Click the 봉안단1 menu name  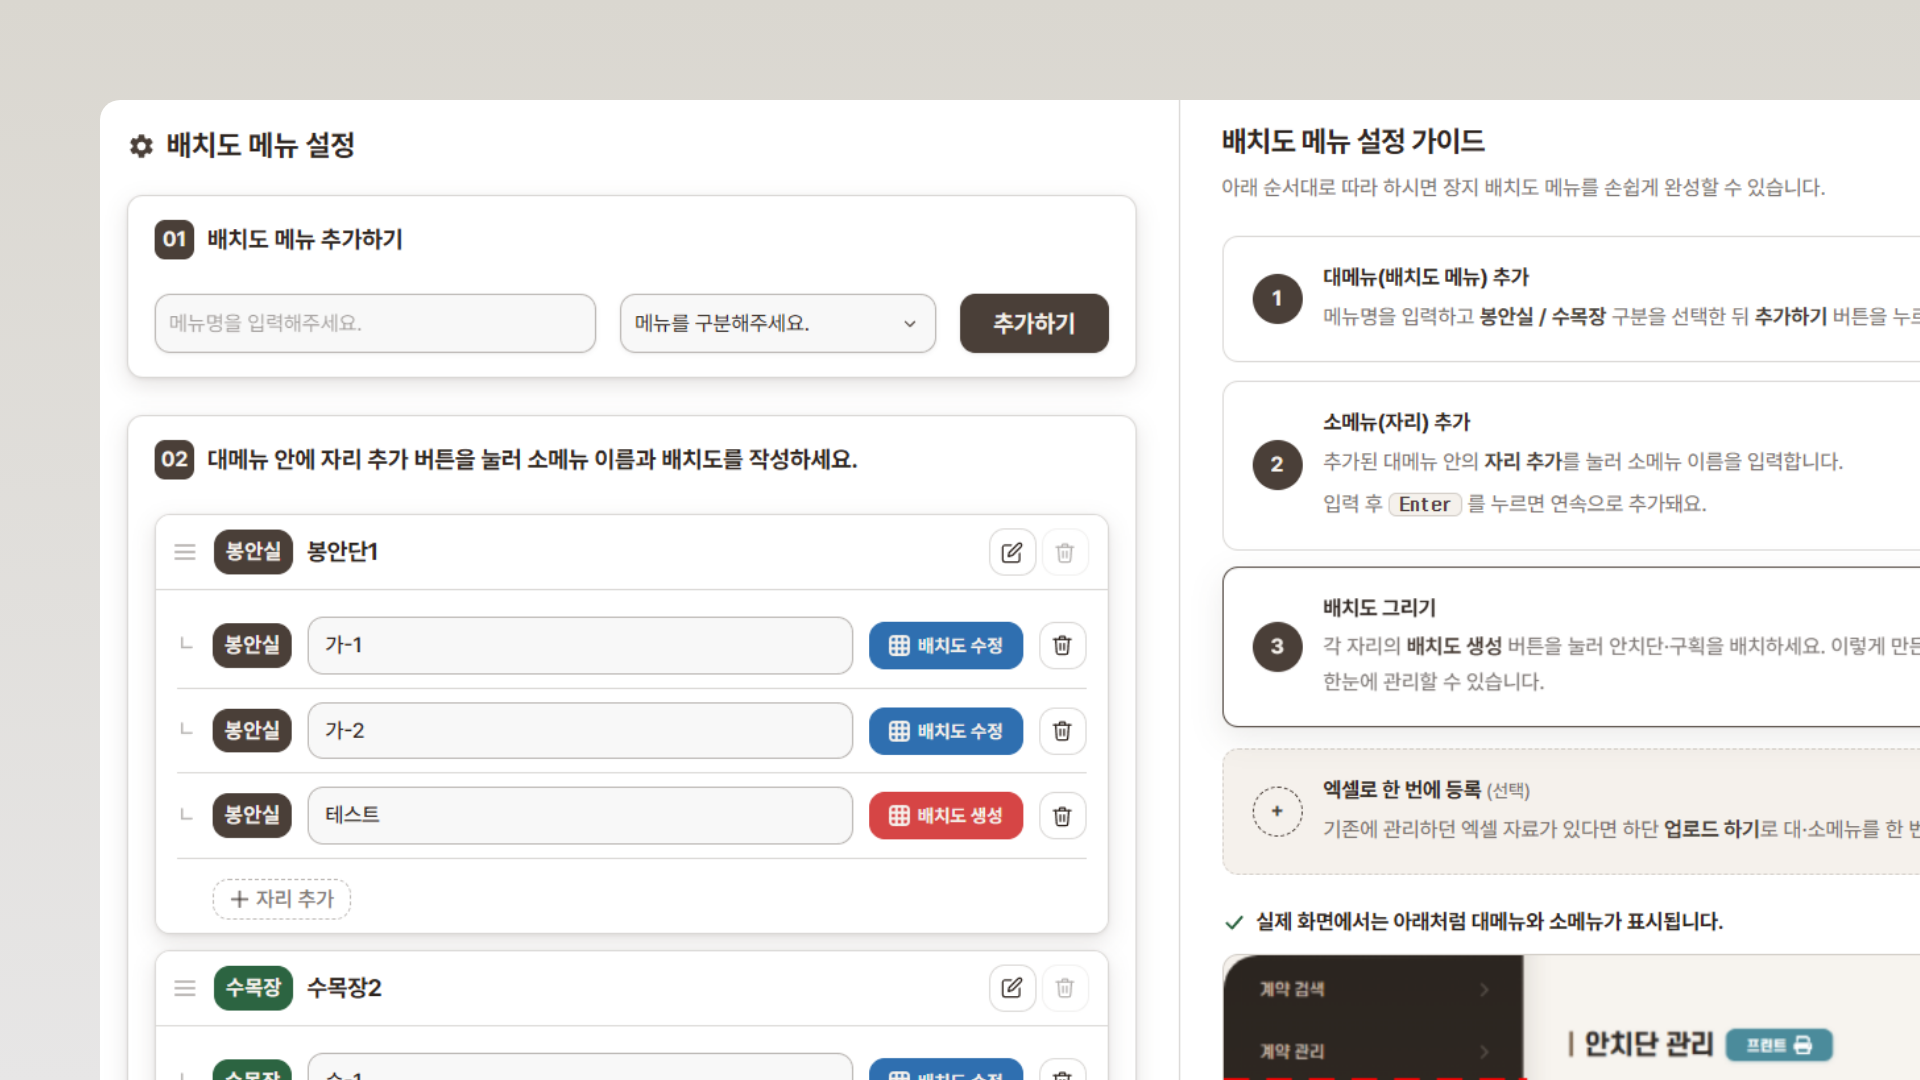(x=342, y=552)
